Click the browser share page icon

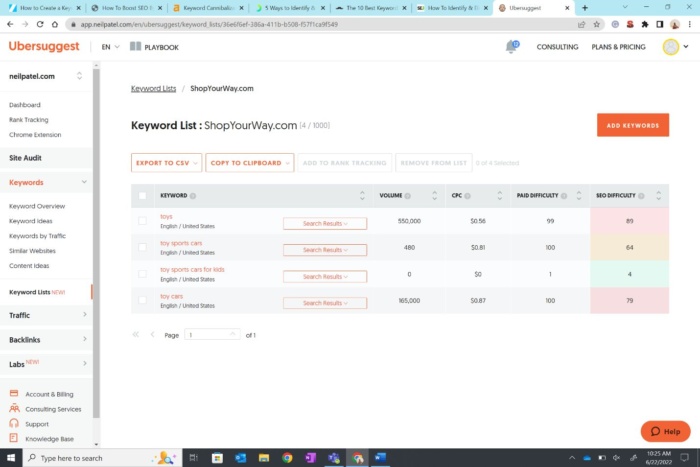click(x=581, y=24)
